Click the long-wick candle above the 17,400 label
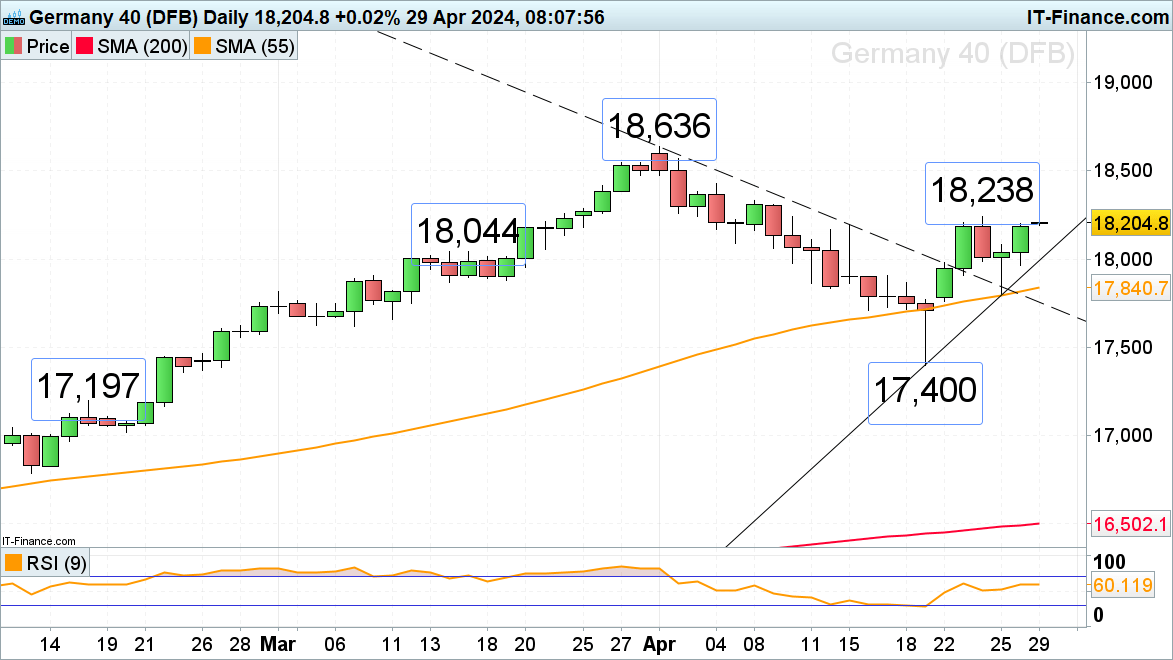Image resolution: width=1173 pixels, height=660 pixels. click(x=925, y=331)
